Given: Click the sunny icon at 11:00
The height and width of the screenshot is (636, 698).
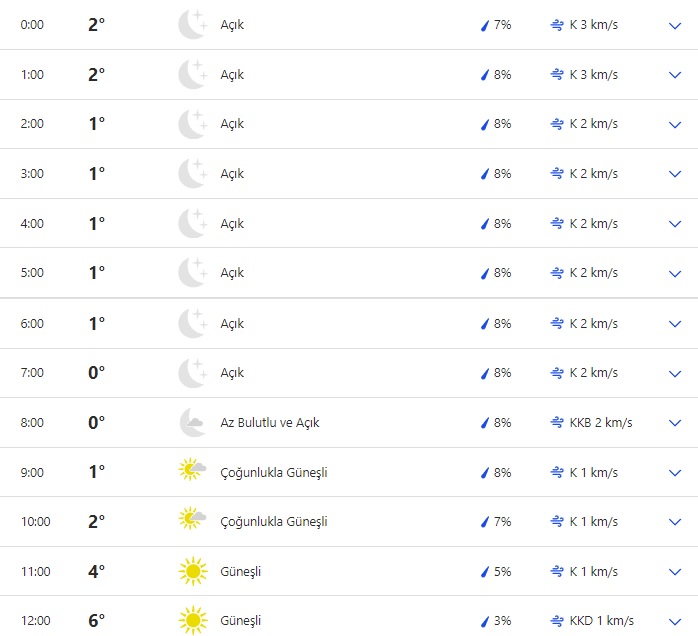Looking at the screenshot, I should 191,571.
